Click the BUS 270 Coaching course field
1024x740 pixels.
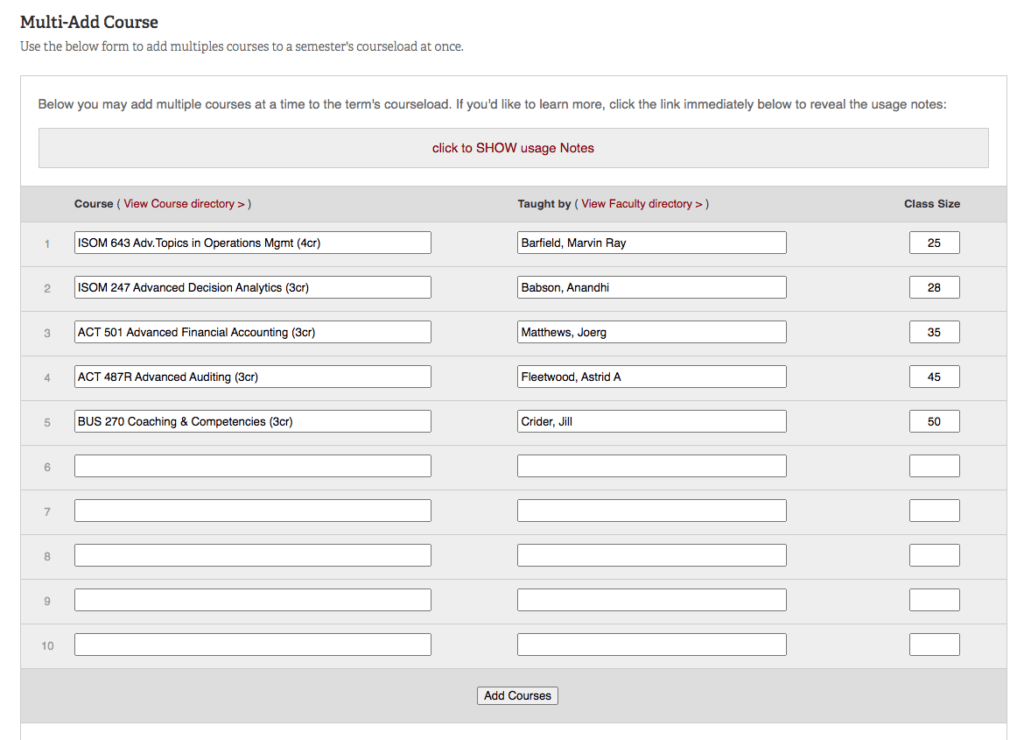[x=252, y=422]
